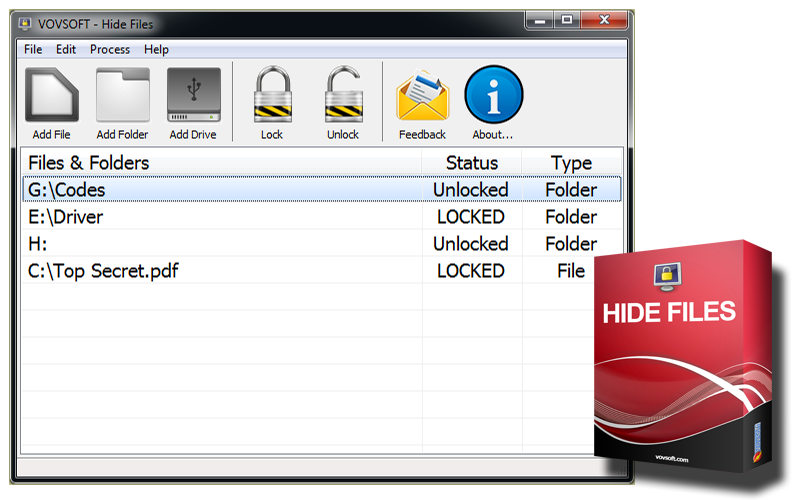Image resolution: width=792 pixels, height=500 pixels.
Task: Click Unlocked status of H: row
Action: point(471,244)
